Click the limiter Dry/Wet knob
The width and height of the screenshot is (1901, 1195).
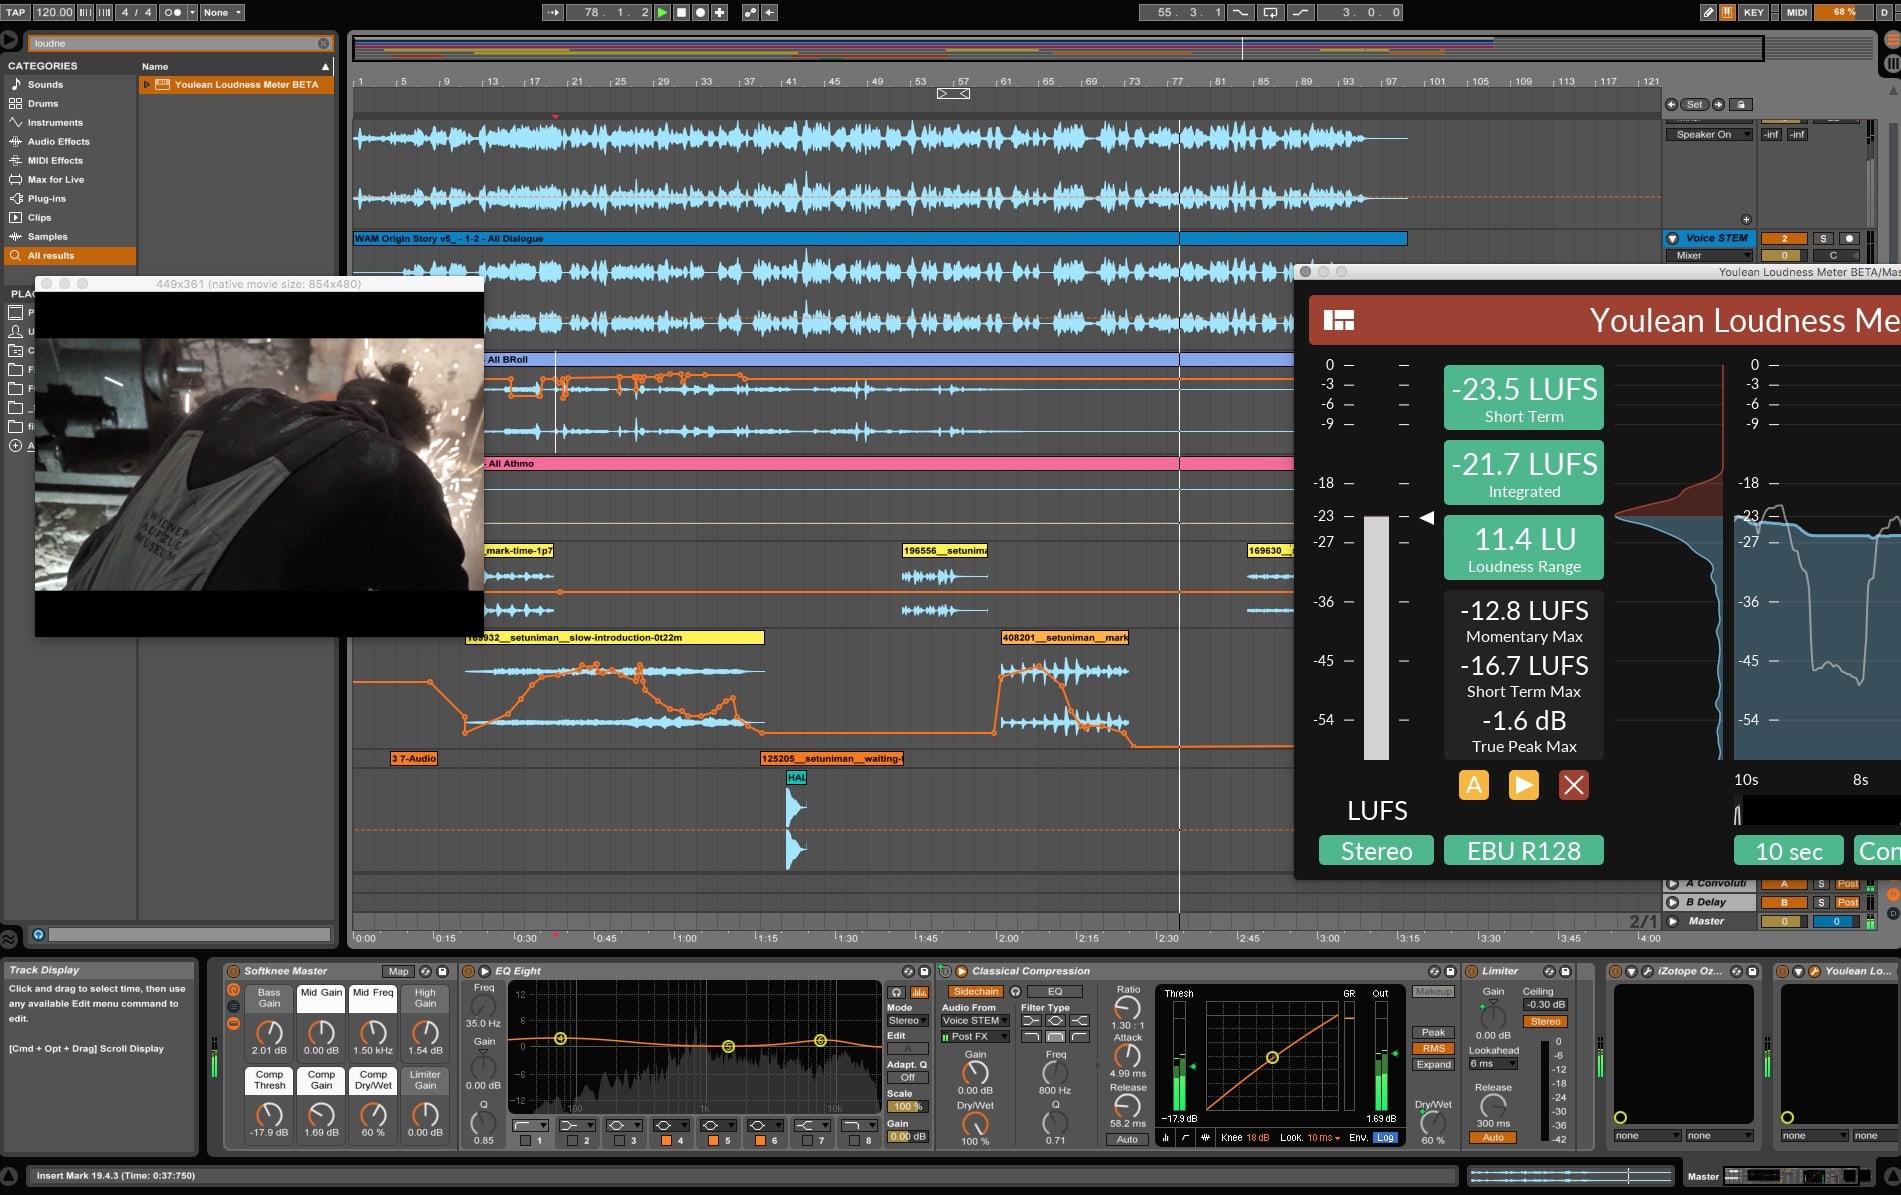[x=1432, y=1123]
